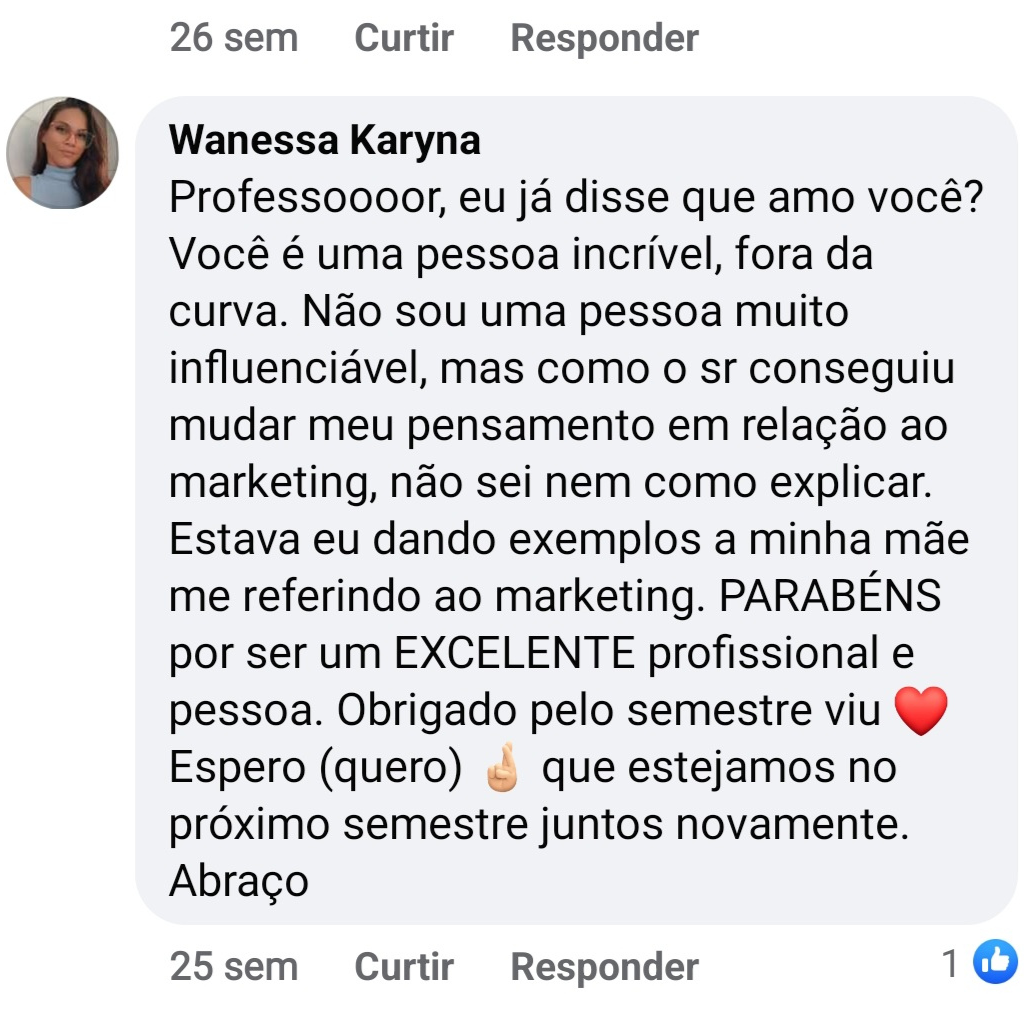View the reaction count number 1
This screenshot has height=1024, width=1024.
pyautogui.click(x=950, y=963)
